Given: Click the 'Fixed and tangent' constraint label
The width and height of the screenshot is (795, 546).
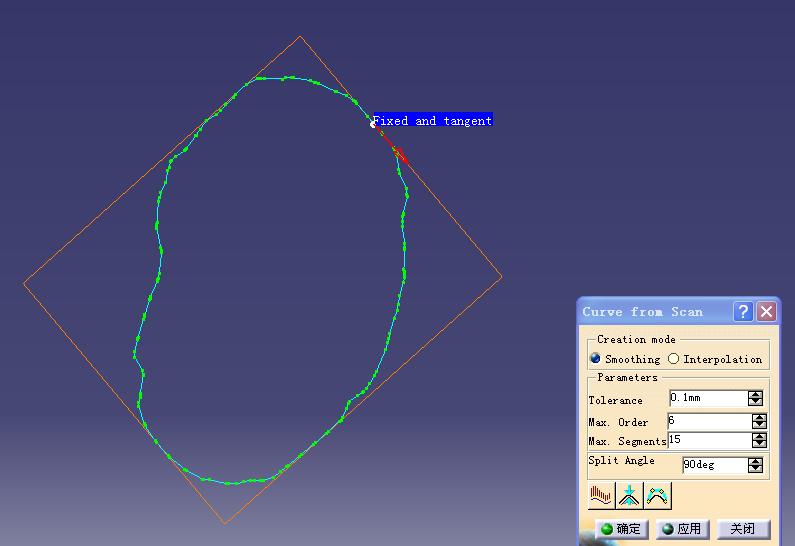Looking at the screenshot, I should [x=433, y=120].
